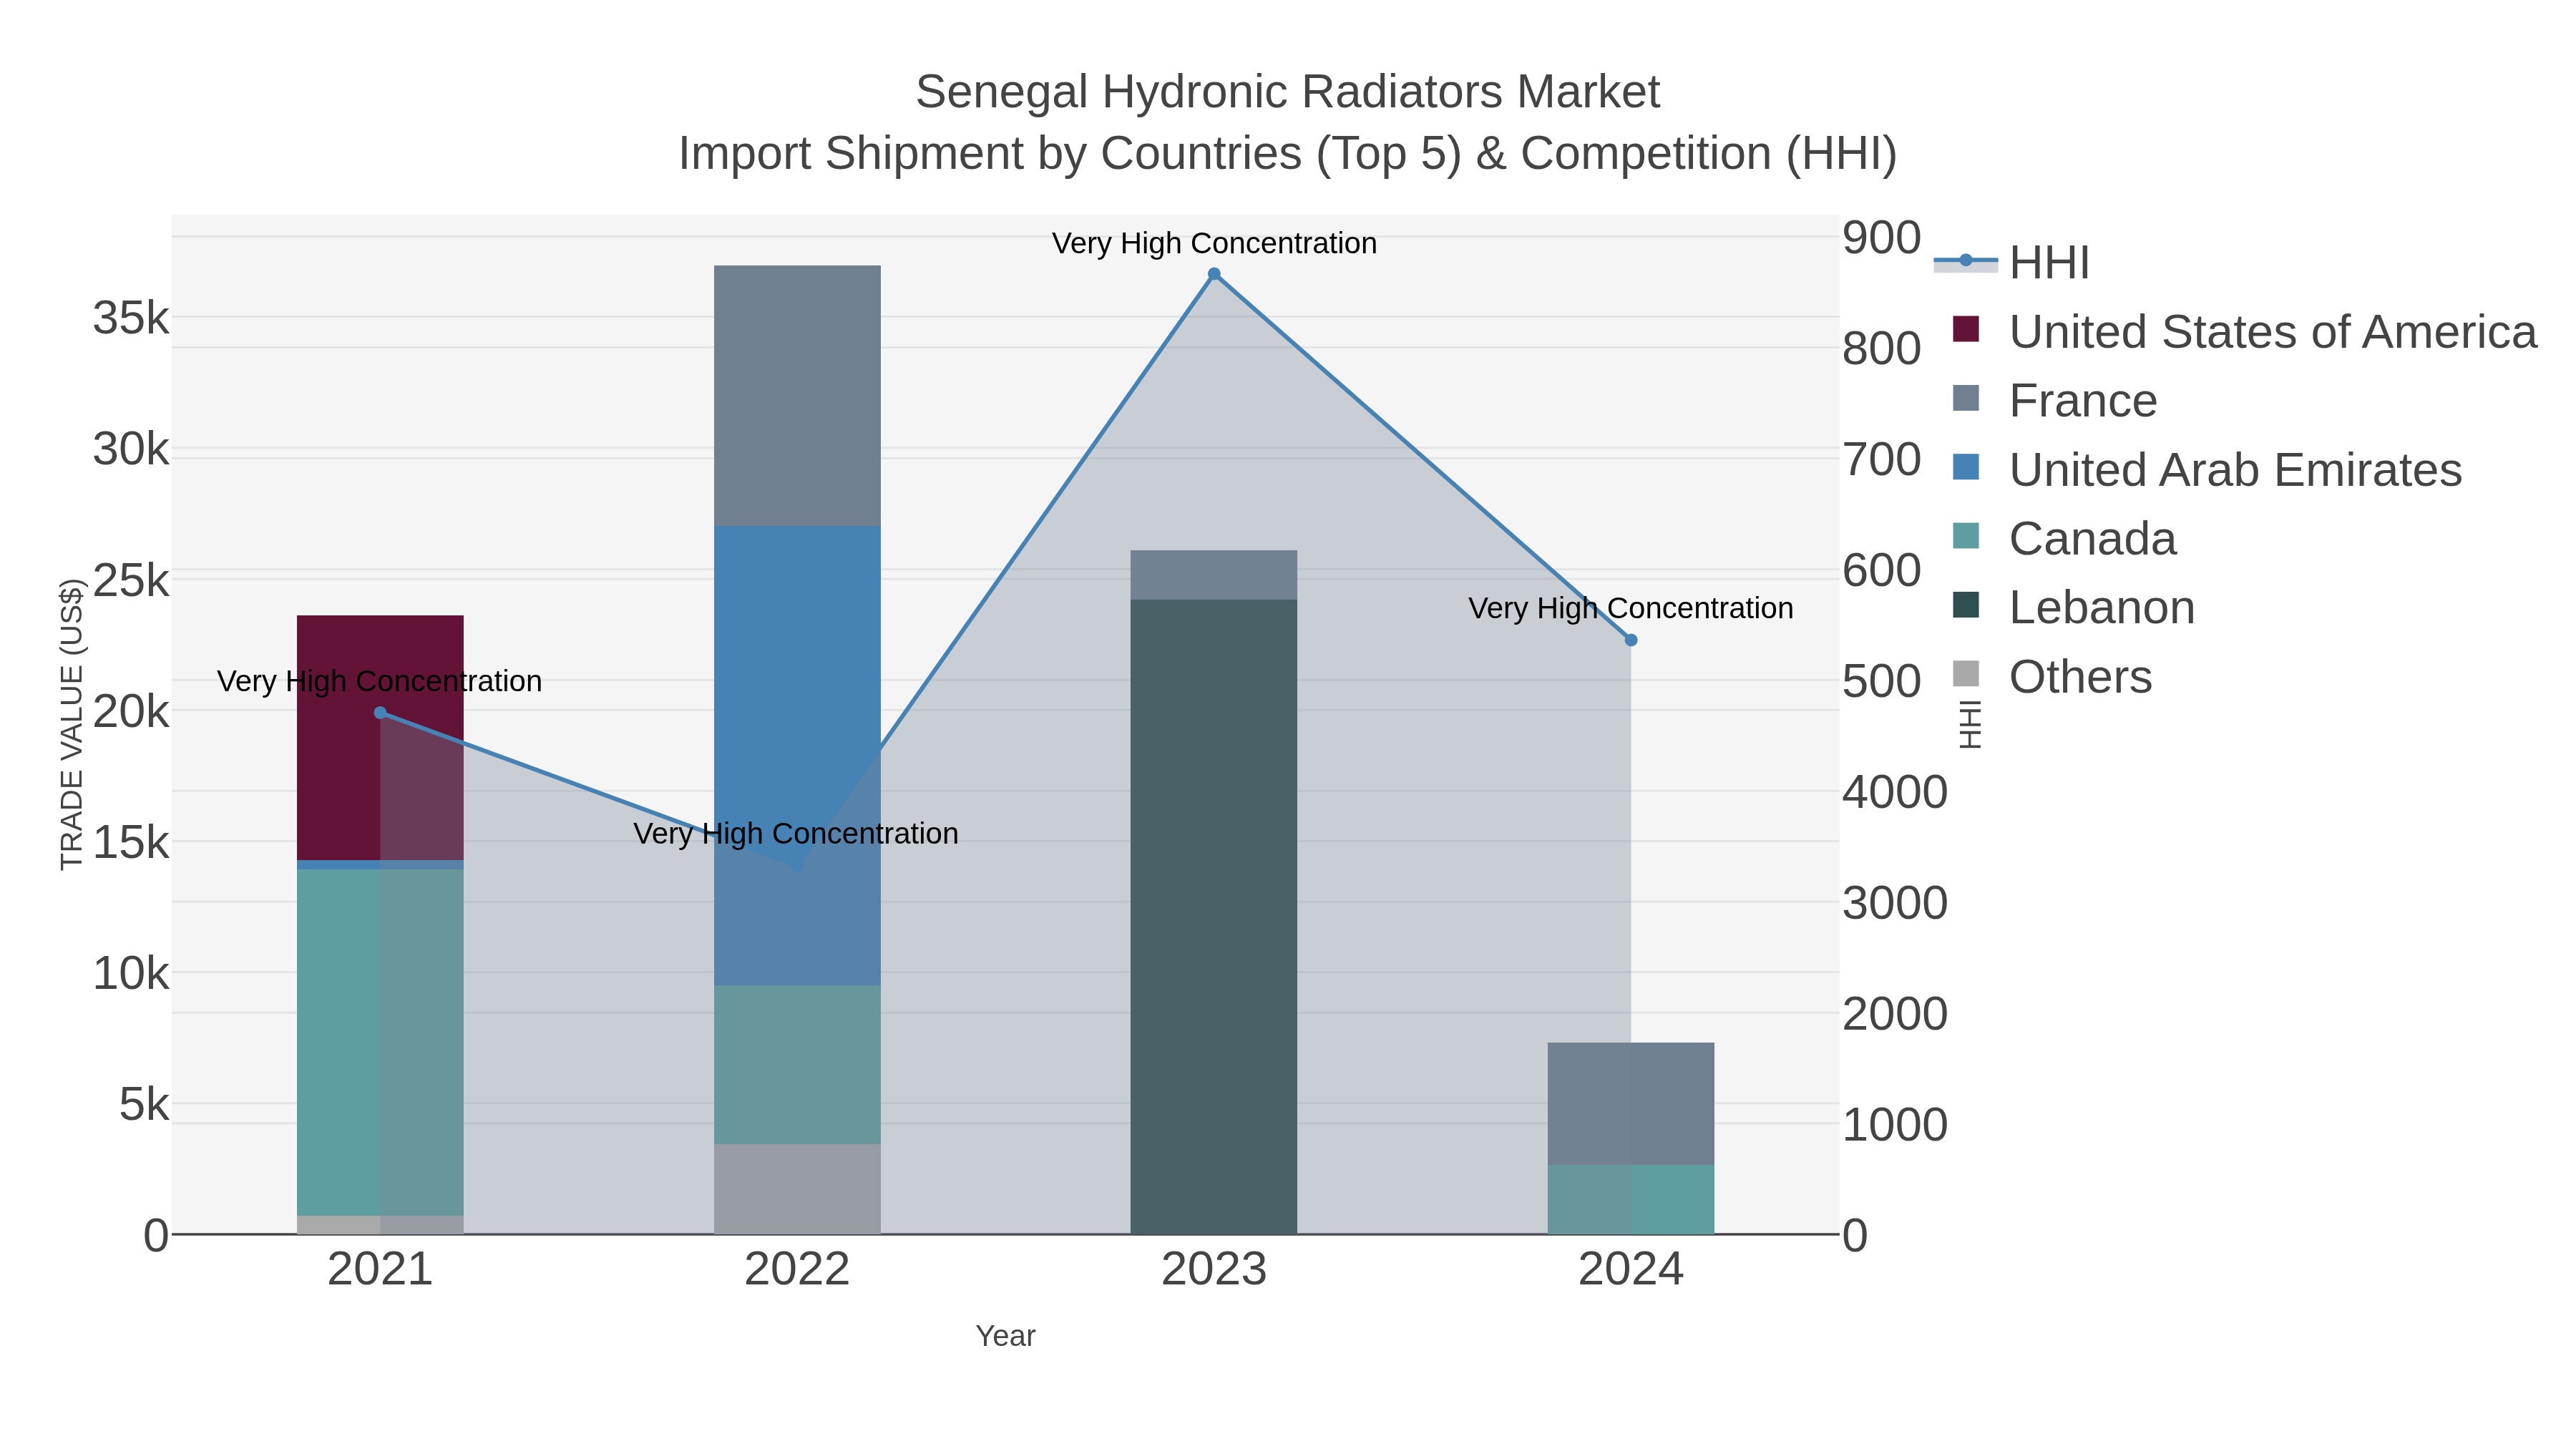This screenshot has width=2576, height=1449.
Task: Toggle United States of America legend entry
Action: [x=2244, y=331]
